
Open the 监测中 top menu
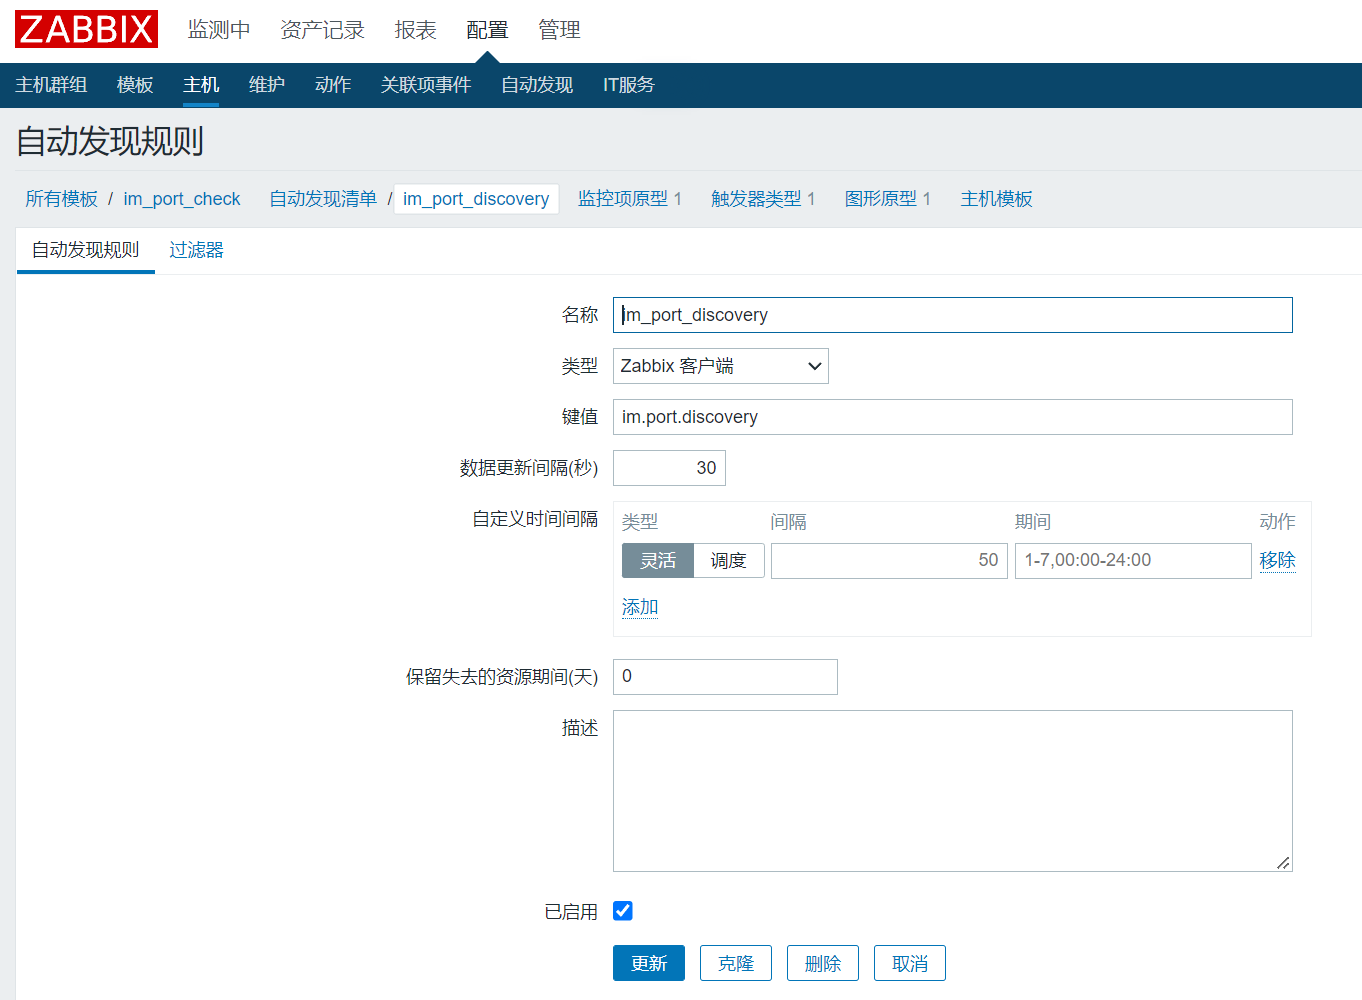pos(219,30)
